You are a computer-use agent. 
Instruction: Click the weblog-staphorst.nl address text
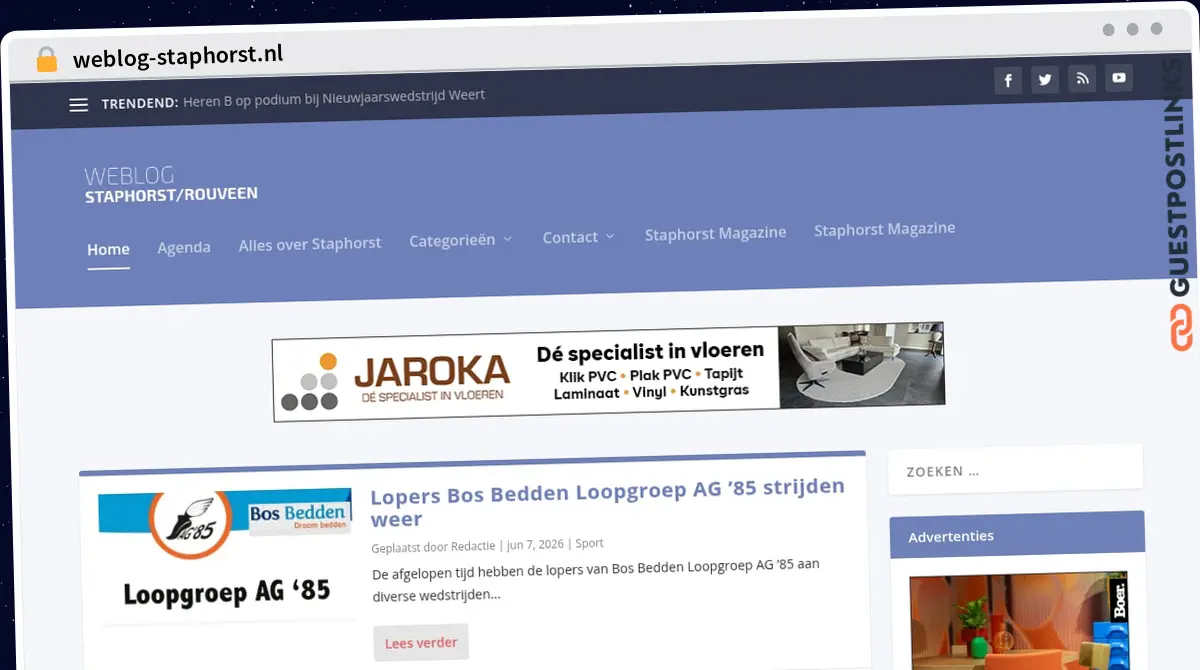[178, 57]
